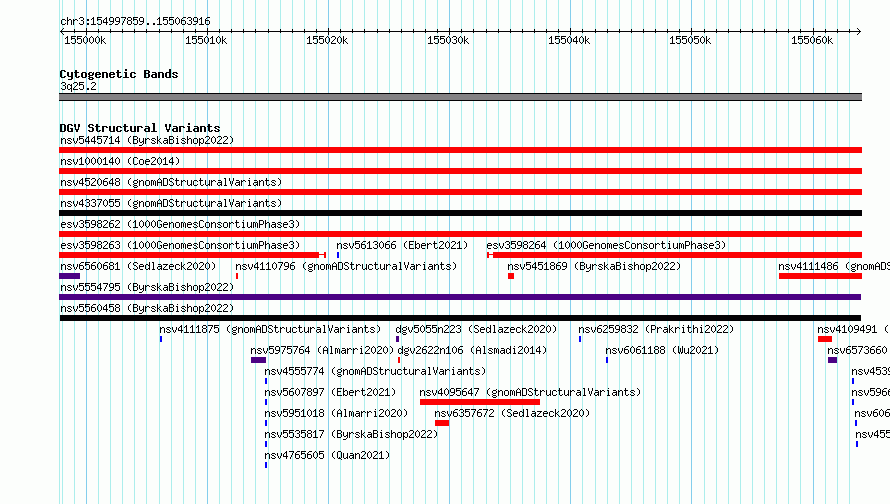Select the purple bar under nsv5554795
Viewport: 890px width, 504px height.
click(x=460, y=297)
